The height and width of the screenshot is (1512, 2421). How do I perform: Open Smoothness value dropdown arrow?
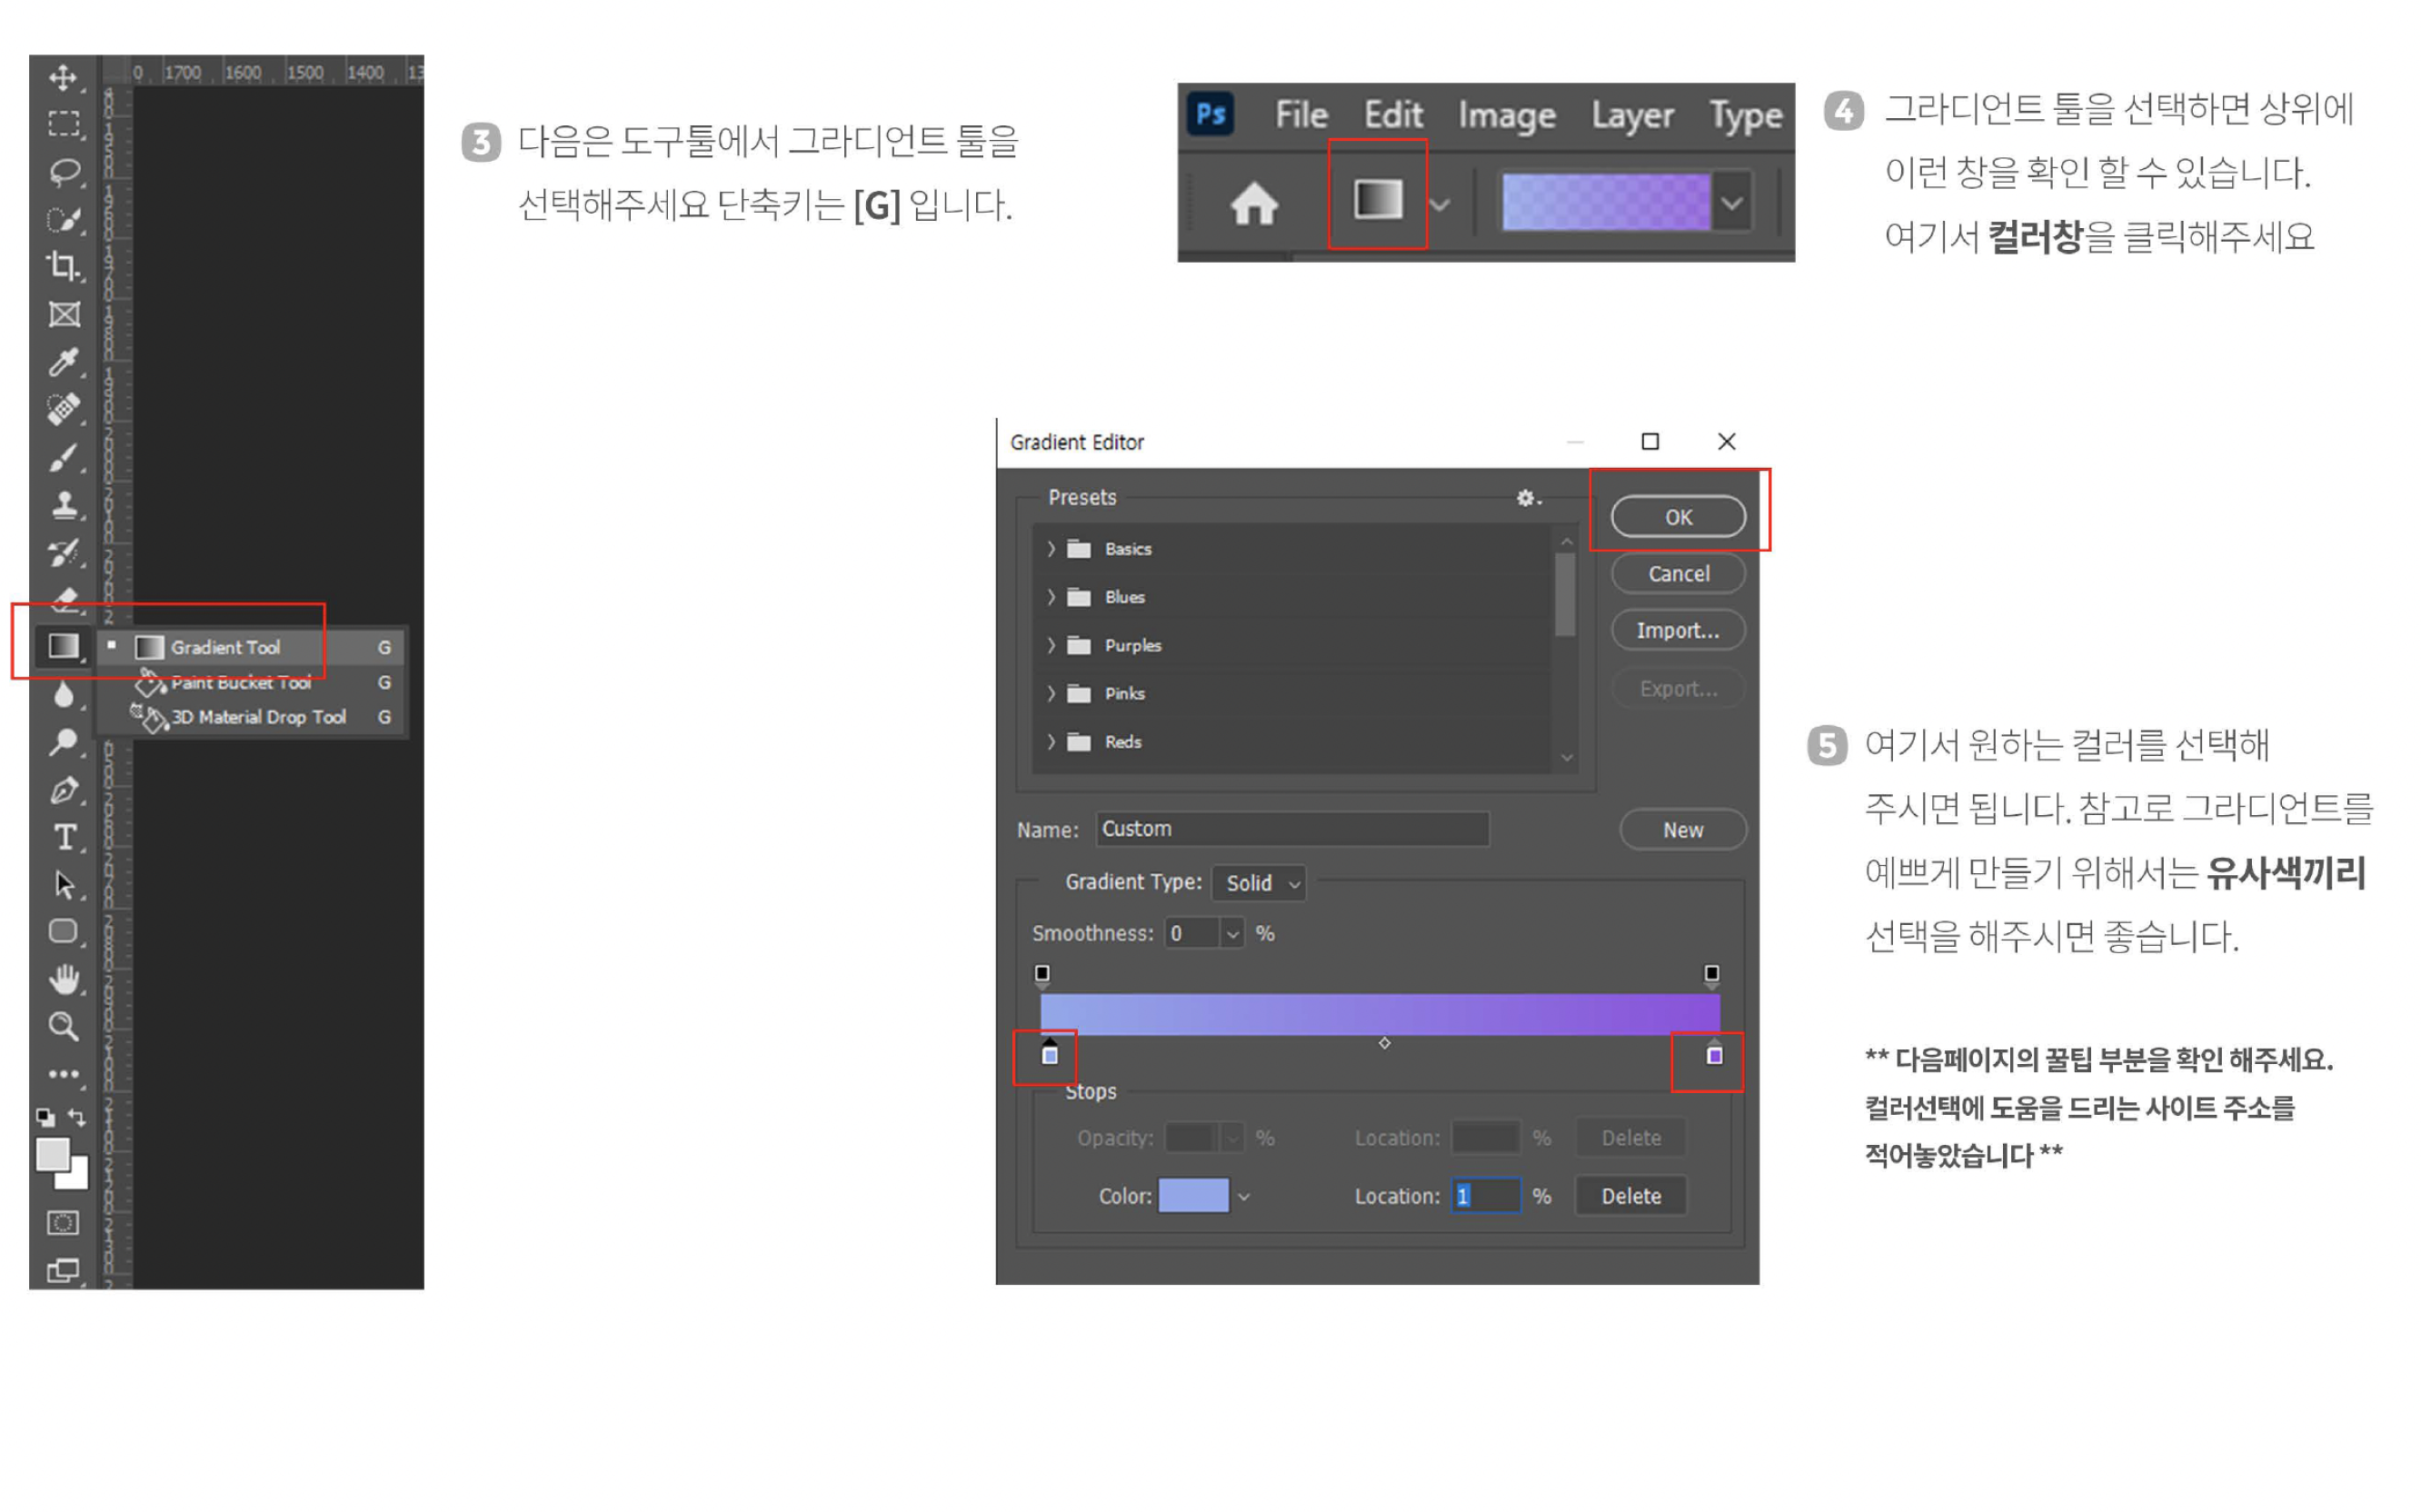tap(1232, 934)
